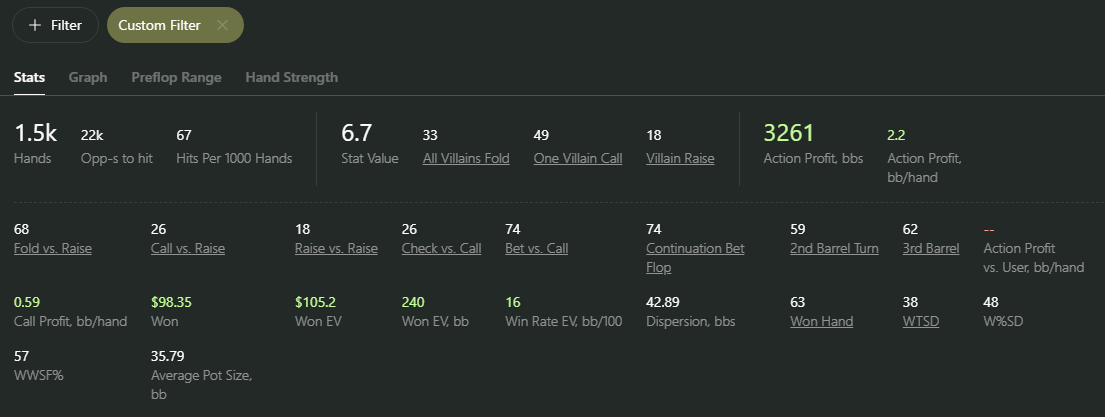Click the One Villain Call link
Screen dimensions: 1105x417
point(578,158)
